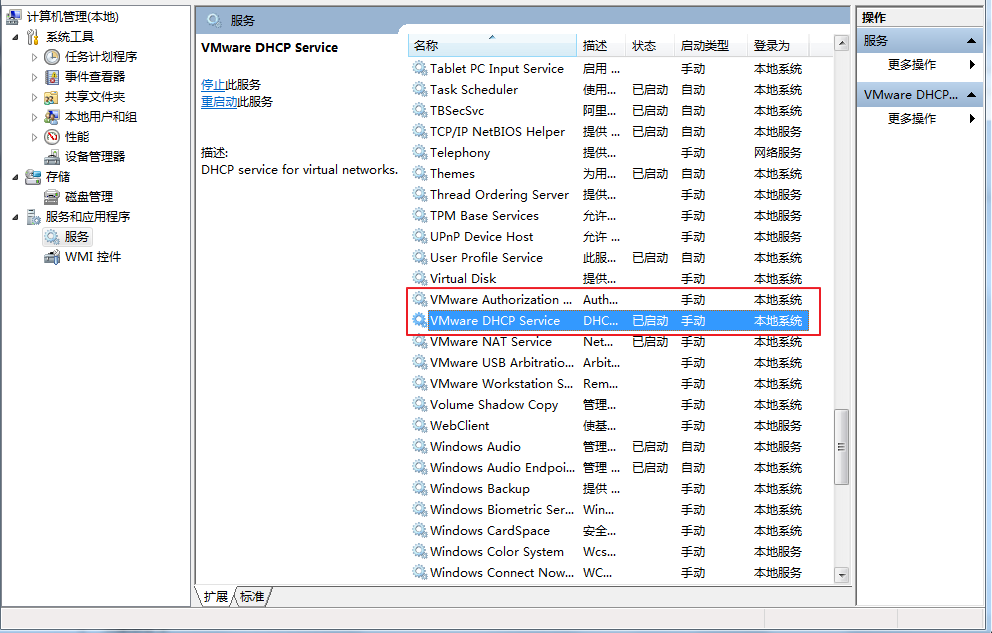Click the Services (服务) gear icon in tree
Viewport: 992px width, 633px height.
coord(52,237)
